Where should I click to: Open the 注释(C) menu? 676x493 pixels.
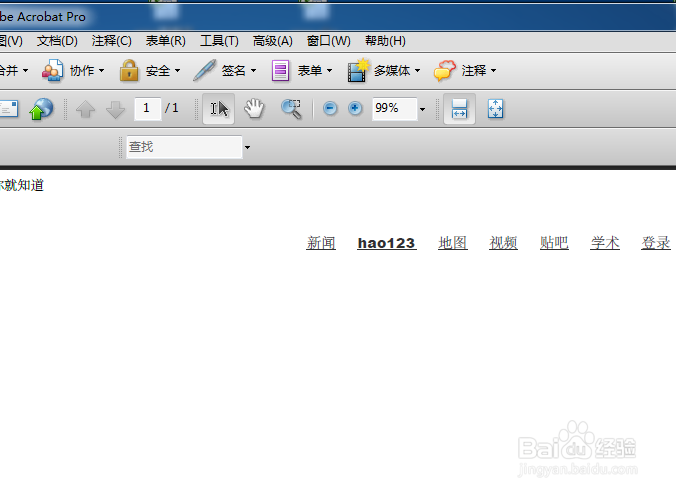[x=112, y=41]
